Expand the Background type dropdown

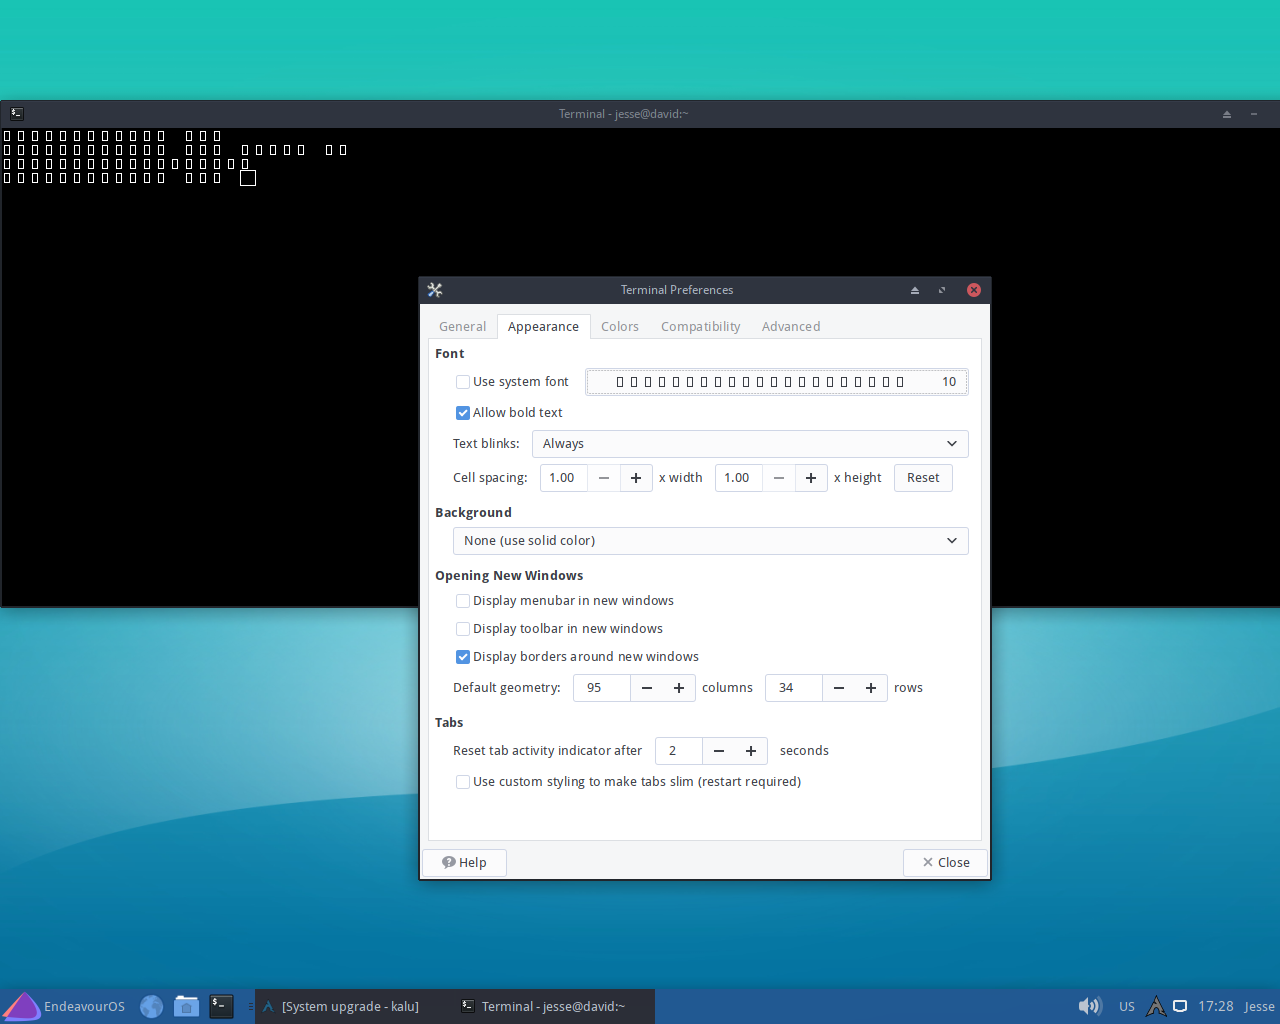(711, 541)
